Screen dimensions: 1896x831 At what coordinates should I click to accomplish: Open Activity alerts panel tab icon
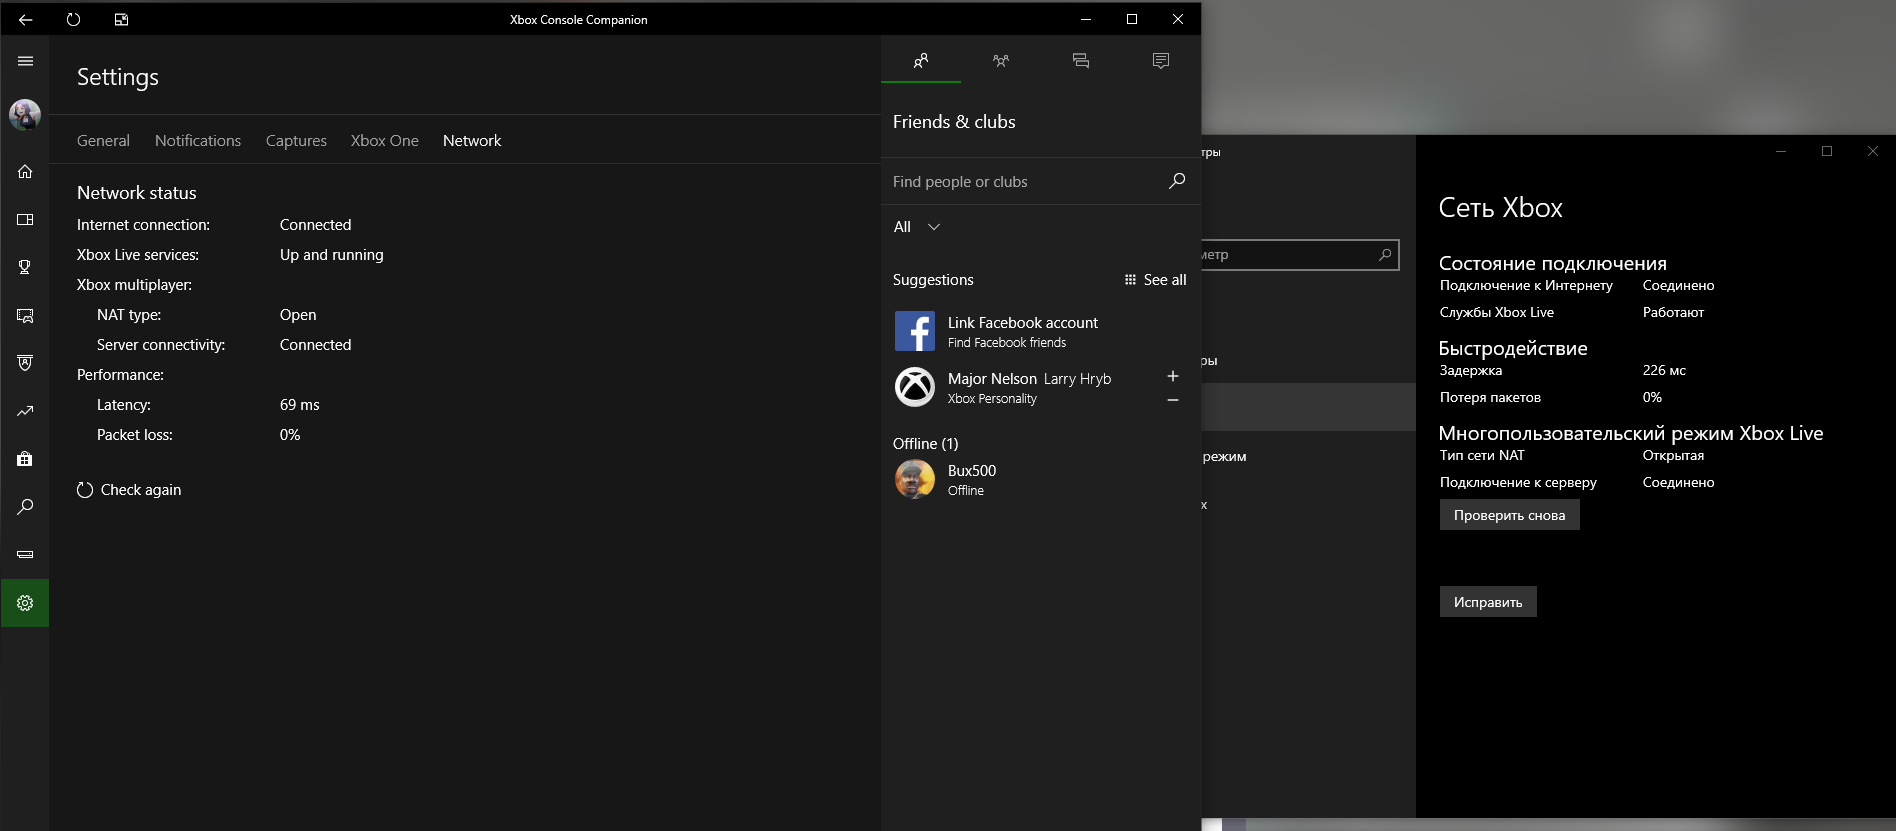(1161, 61)
